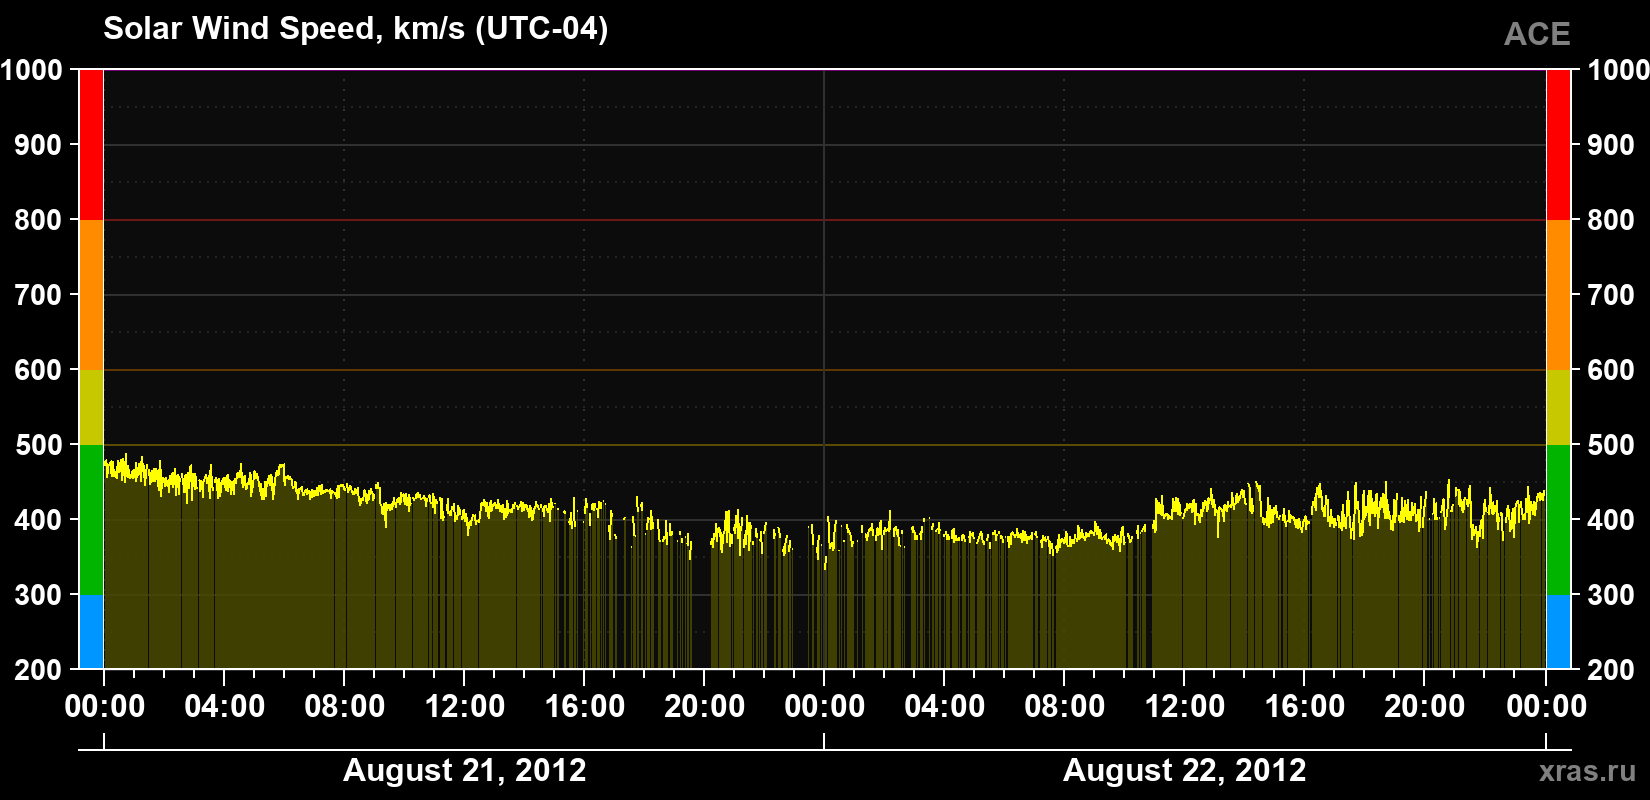The height and width of the screenshot is (800, 1650).
Task: Click the 12:00 time label under August 22
Action: click(1184, 707)
